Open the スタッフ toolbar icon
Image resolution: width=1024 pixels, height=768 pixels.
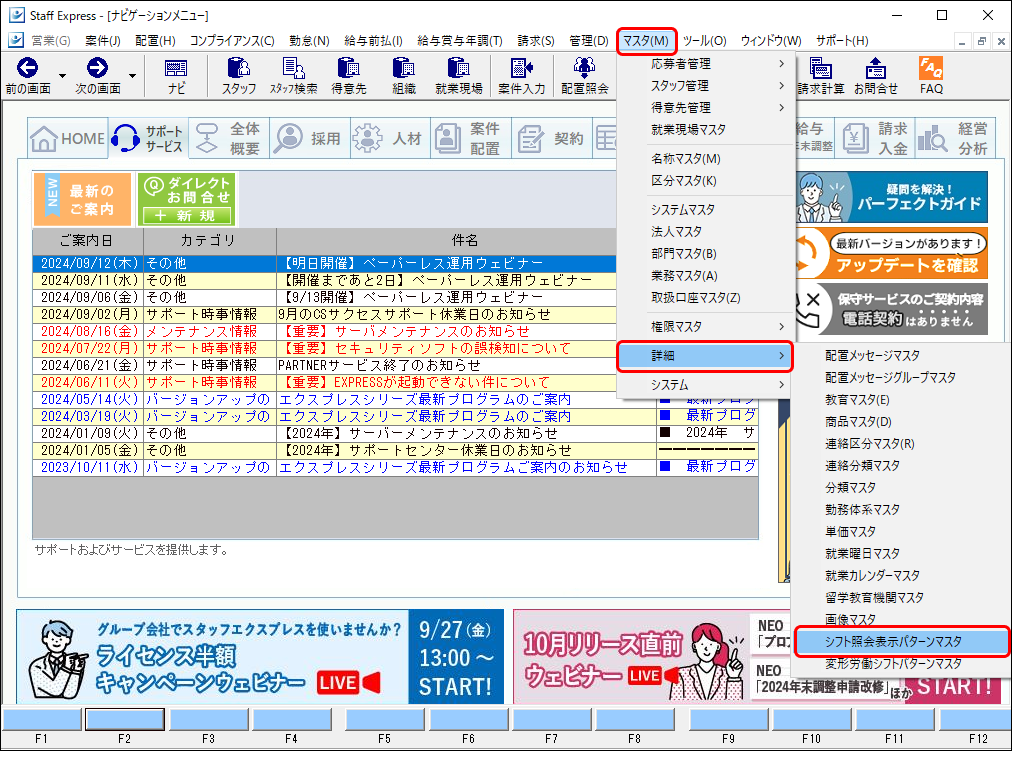click(238, 76)
